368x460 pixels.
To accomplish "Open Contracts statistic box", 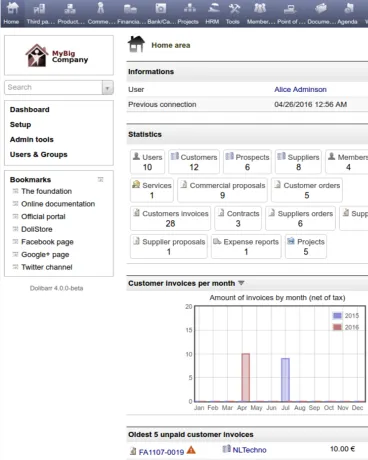I will pos(238,218).
